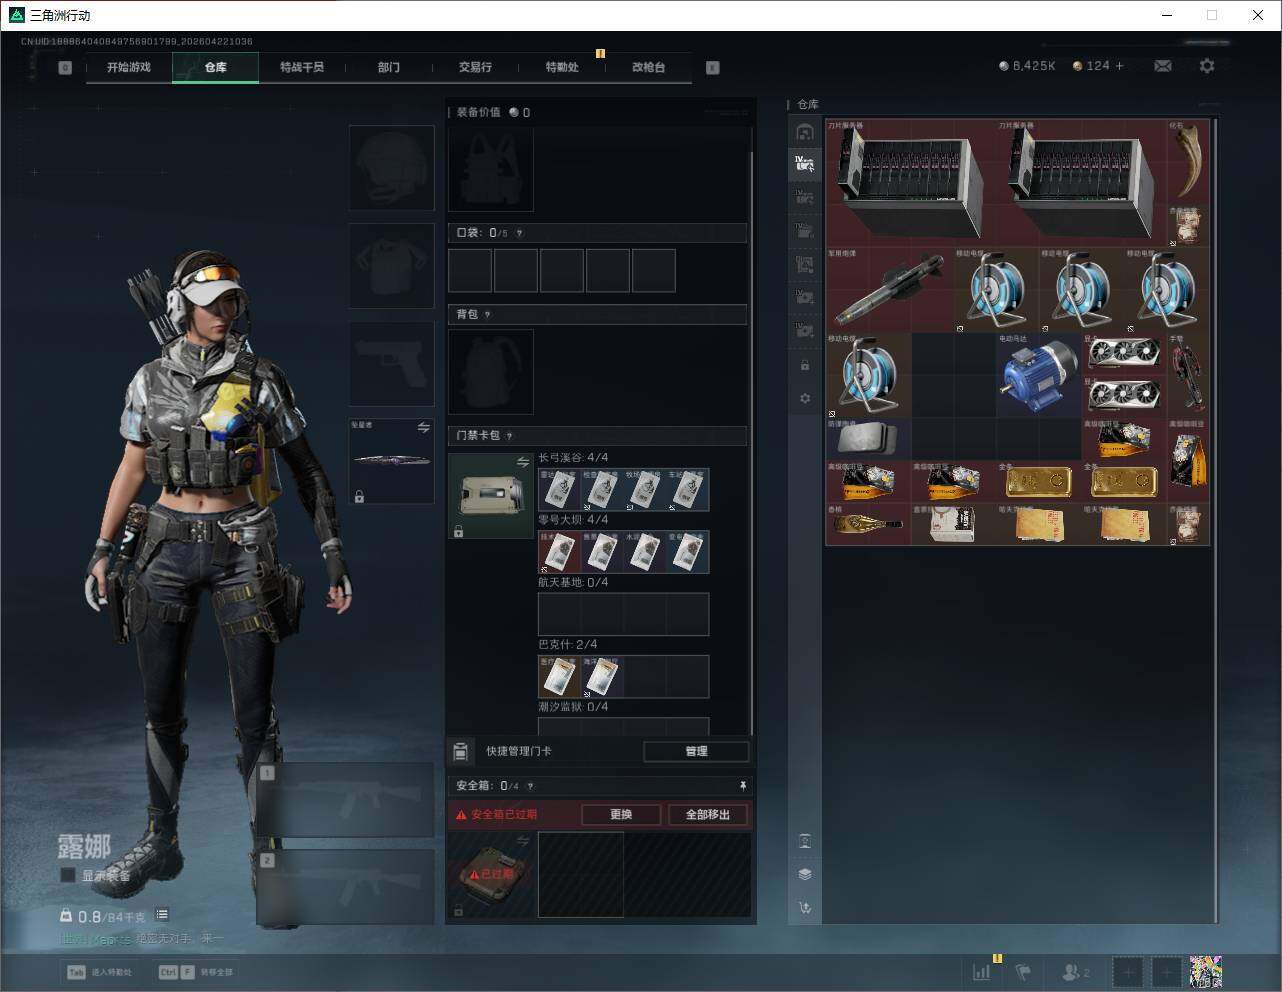
Task: Select the left 金条 gold bar
Action: point(1039,481)
